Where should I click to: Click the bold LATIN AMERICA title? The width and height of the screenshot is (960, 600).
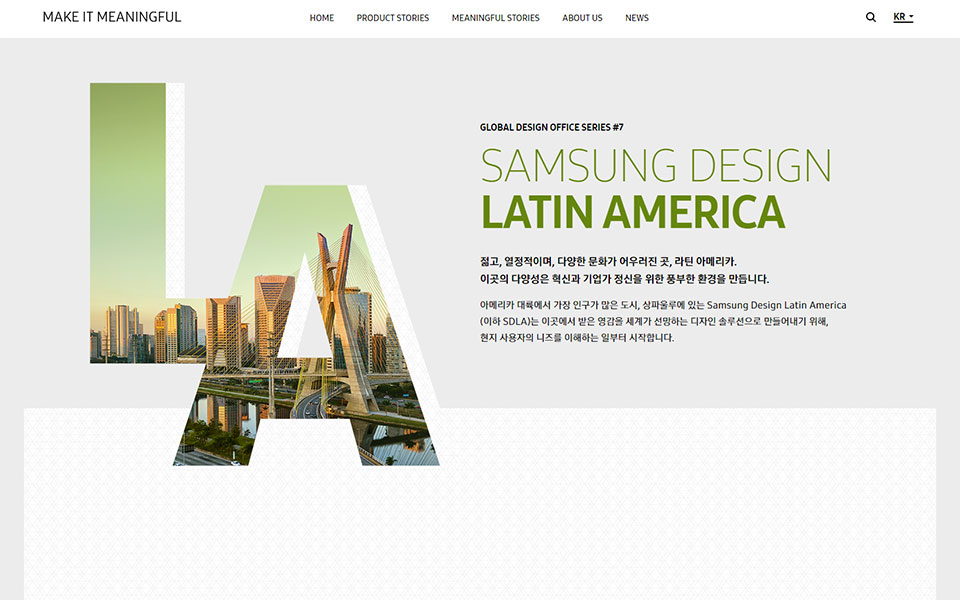coord(632,212)
